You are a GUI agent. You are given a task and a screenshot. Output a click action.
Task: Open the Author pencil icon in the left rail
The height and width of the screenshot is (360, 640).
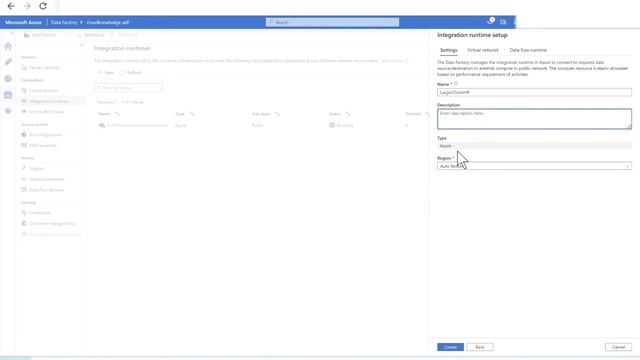(8, 62)
